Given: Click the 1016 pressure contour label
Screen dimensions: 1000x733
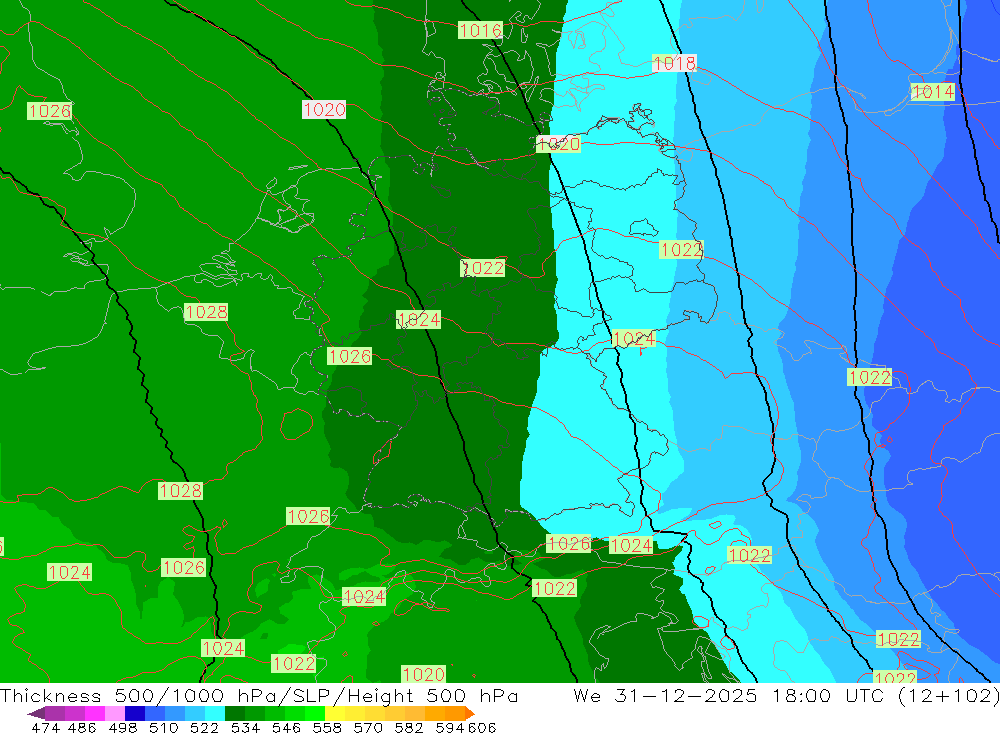Looking at the screenshot, I should [x=480, y=30].
